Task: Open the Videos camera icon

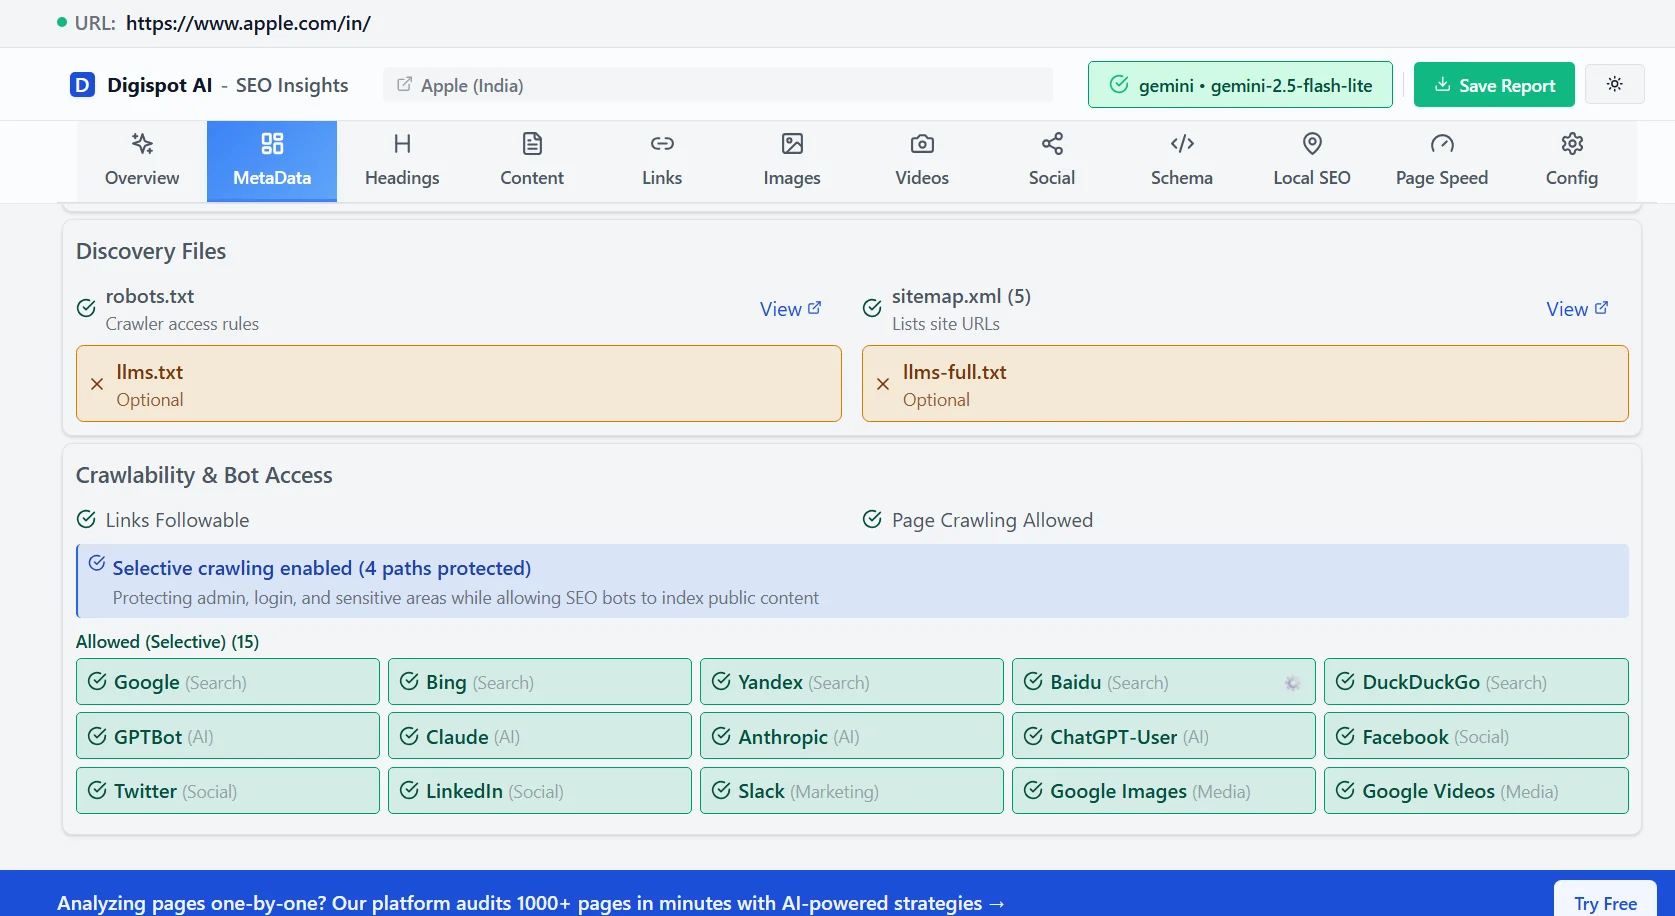Action: [x=921, y=144]
